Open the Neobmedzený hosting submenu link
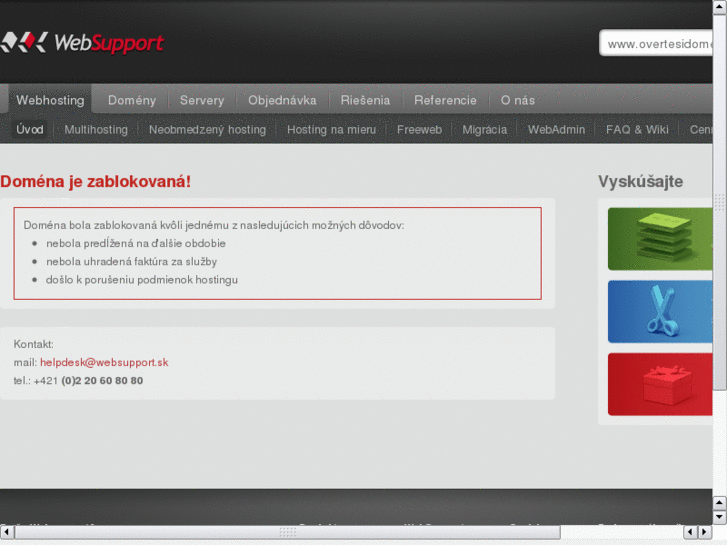This screenshot has width=727, height=545. tap(207, 129)
